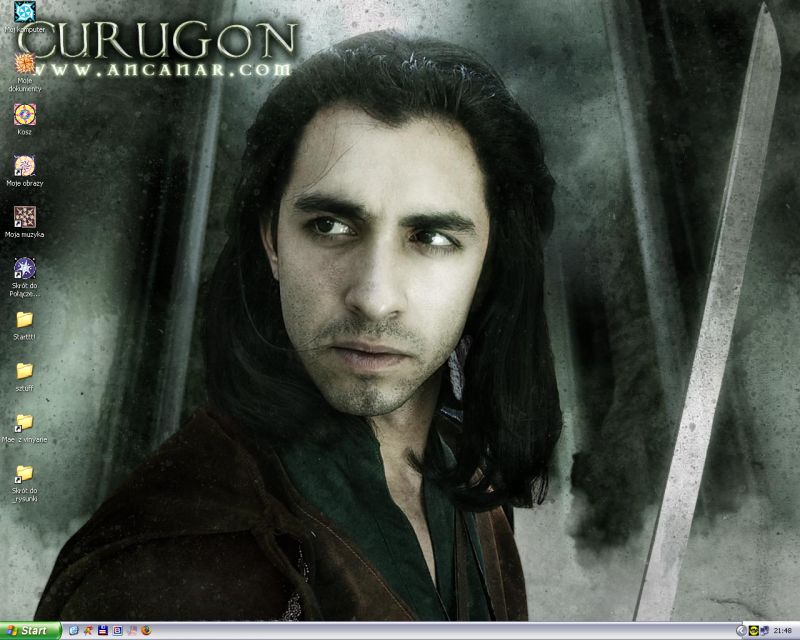Select the vinyarie folder shortcut icon

click(24, 423)
